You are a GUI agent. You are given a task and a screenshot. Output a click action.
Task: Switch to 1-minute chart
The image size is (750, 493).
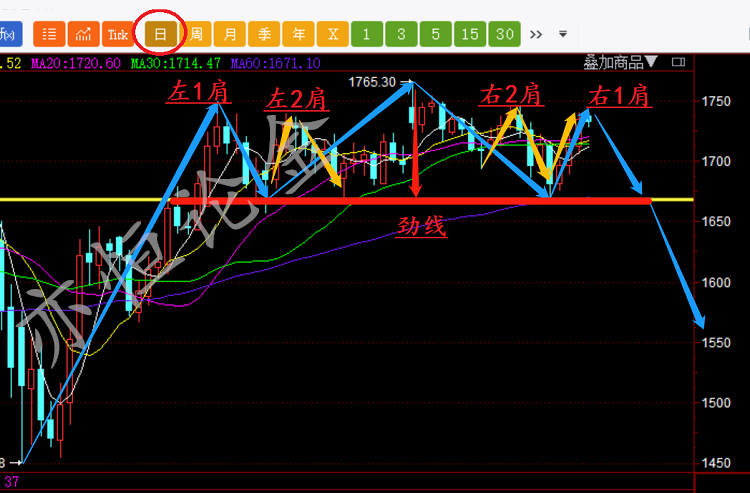pos(367,34)
